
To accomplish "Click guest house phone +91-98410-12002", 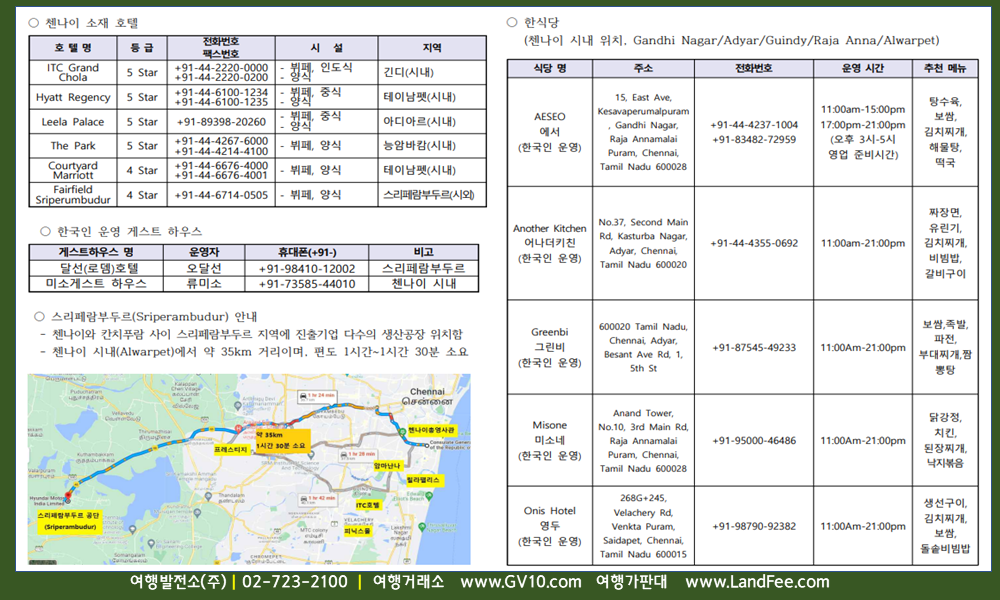I will click(x=307, y=268).
